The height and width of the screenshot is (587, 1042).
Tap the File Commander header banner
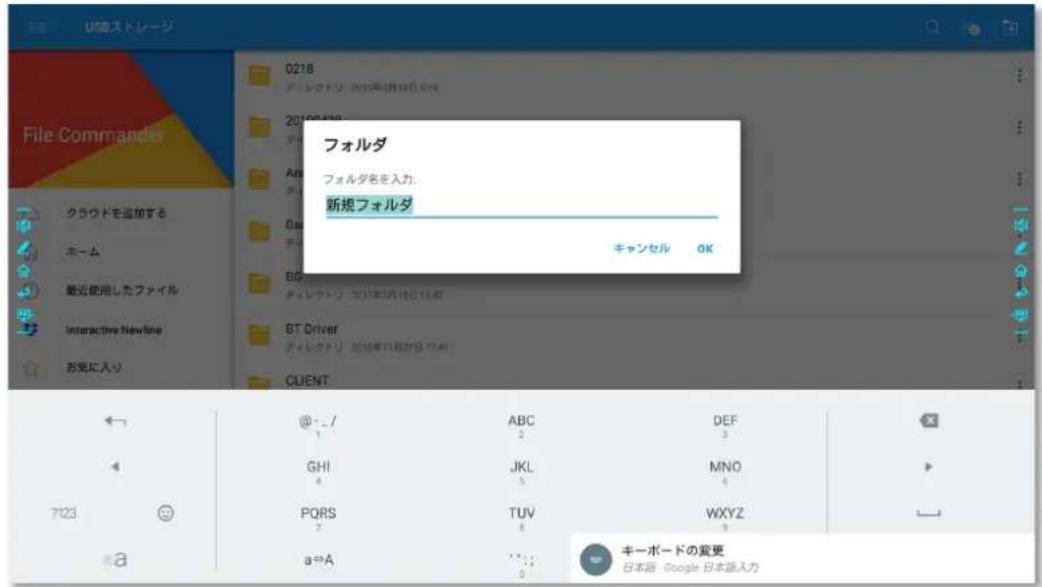(120, 120)
